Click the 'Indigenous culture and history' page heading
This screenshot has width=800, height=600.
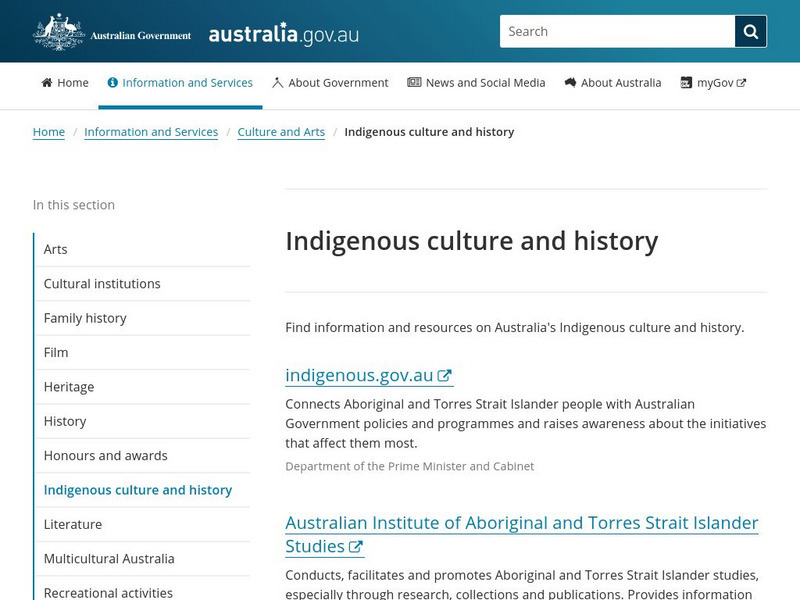tap(471, 241)
